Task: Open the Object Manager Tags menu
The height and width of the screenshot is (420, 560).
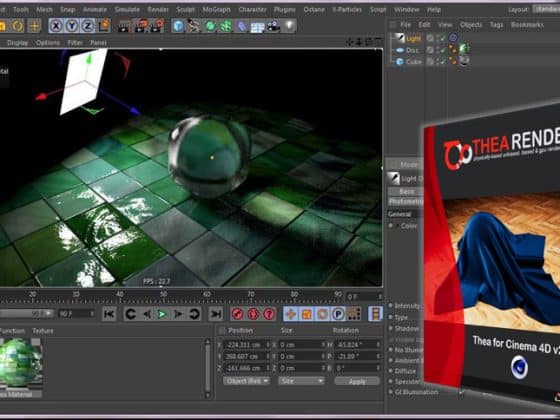Action: (x=496, y=25)
